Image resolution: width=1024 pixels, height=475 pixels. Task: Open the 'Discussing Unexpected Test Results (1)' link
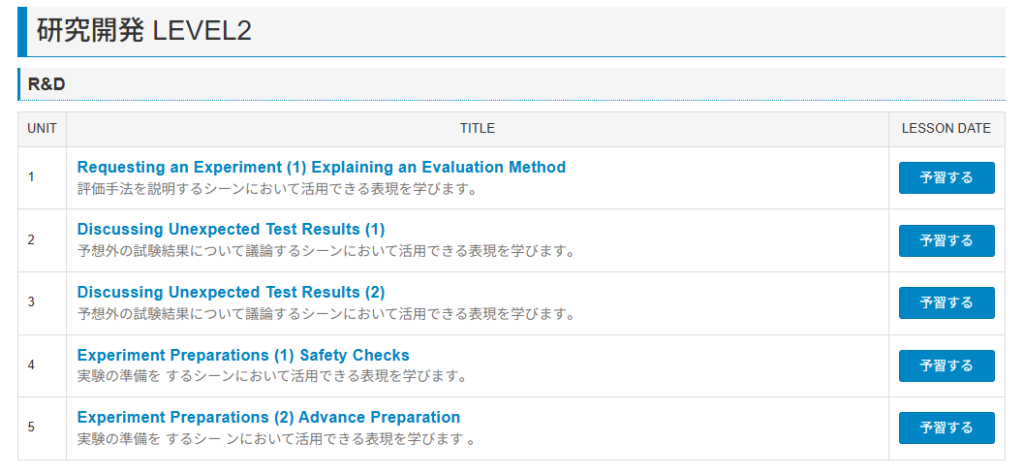[230, 230]
